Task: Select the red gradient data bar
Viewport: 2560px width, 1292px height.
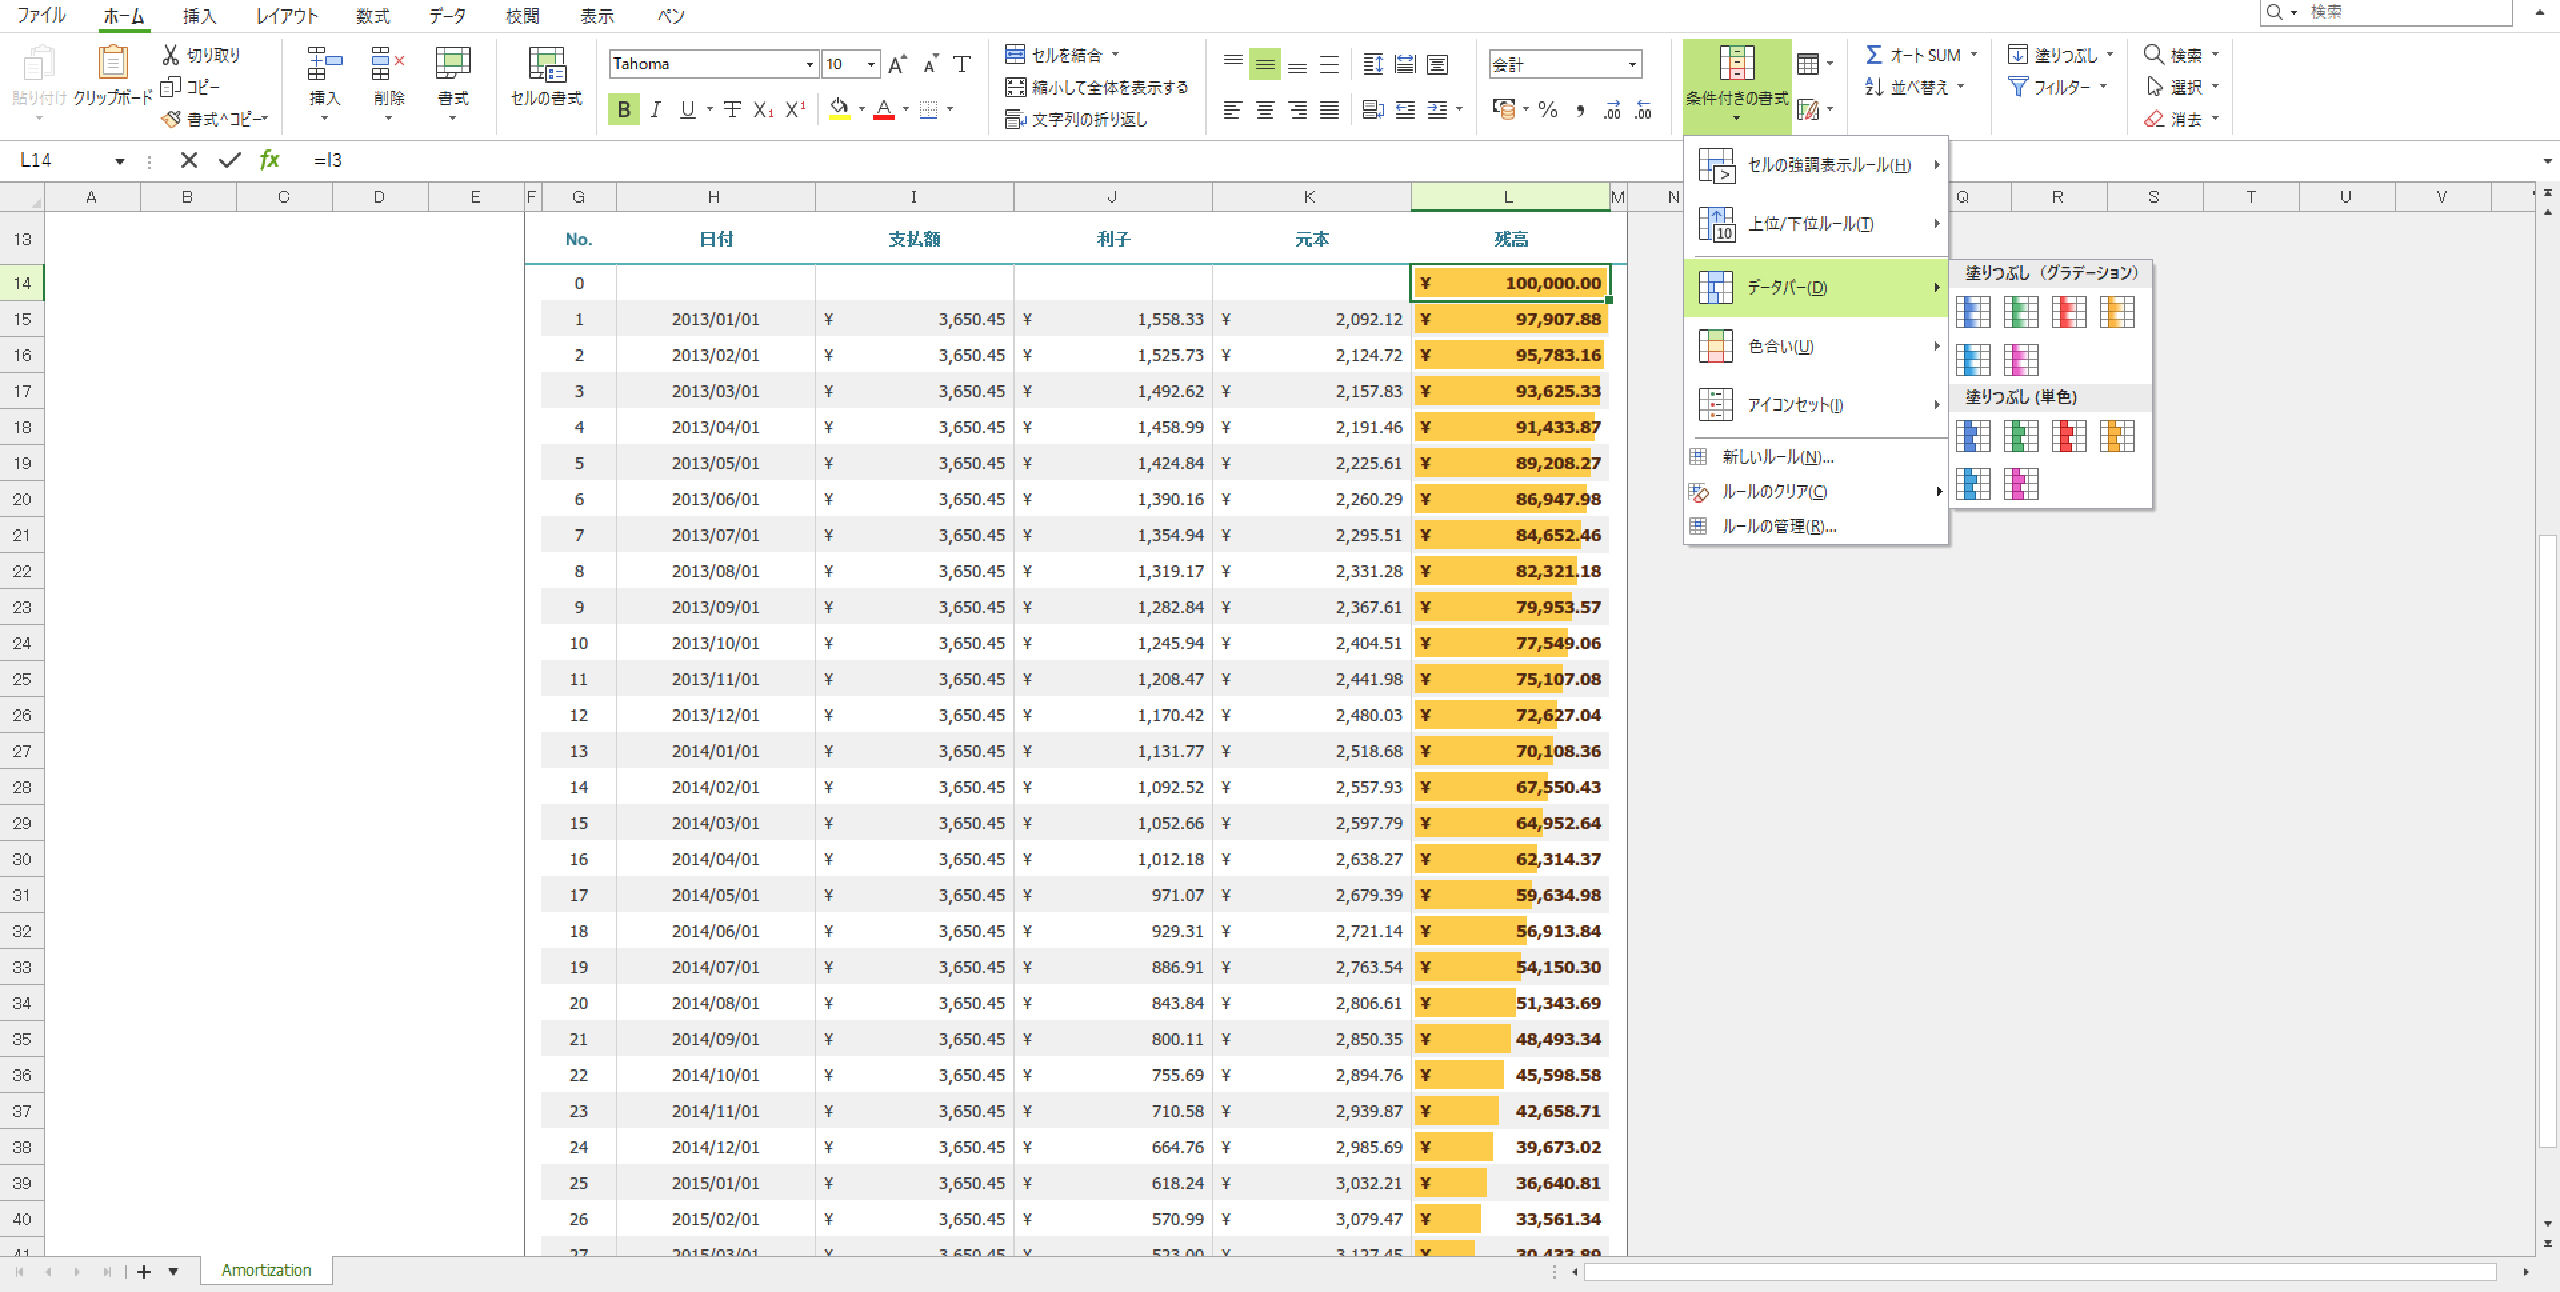Action: (x=2068, y=312)
